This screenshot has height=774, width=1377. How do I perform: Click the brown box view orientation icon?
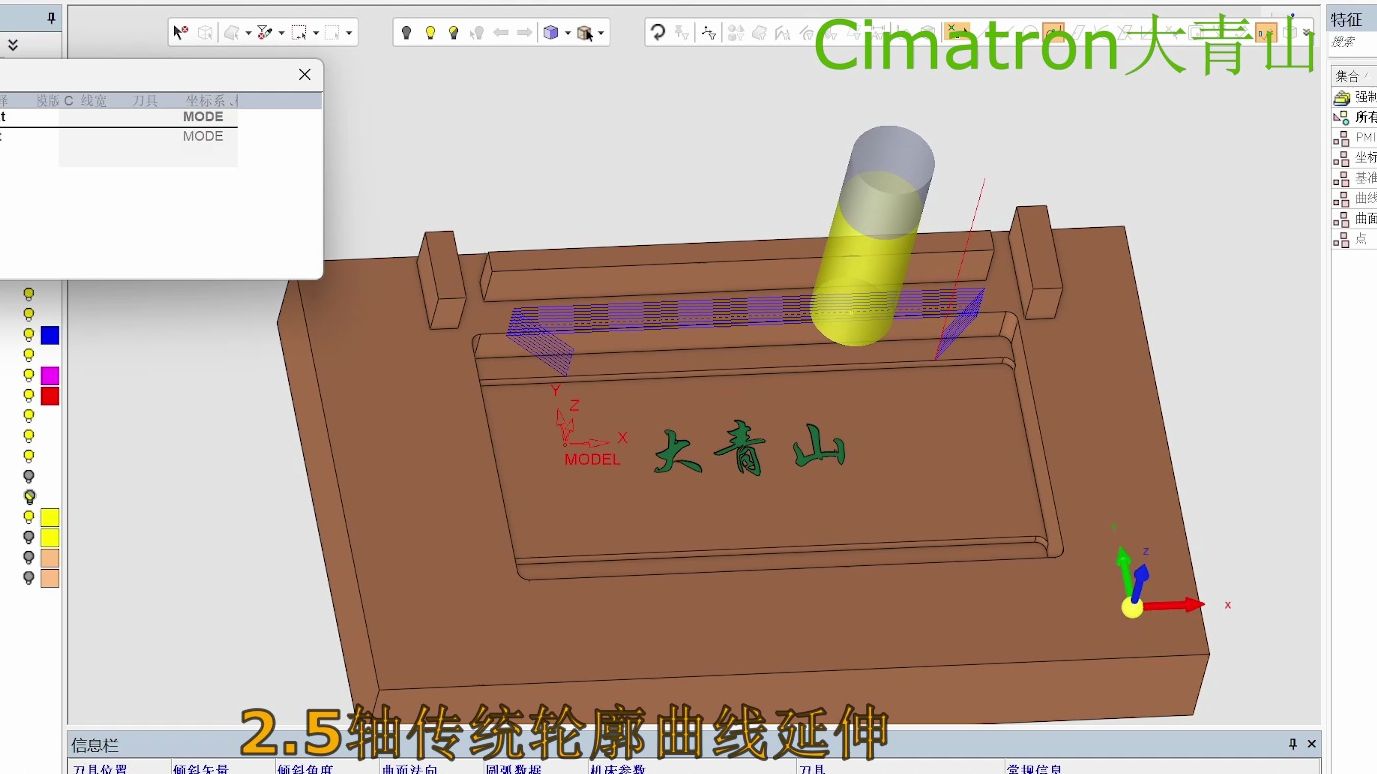pyautogui.click(x=585, y=33)
